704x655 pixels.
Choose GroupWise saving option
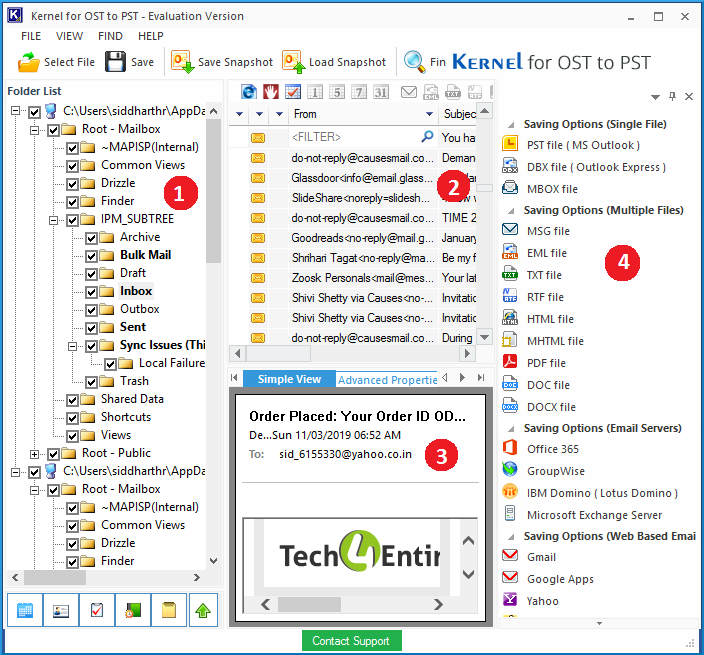556,471
